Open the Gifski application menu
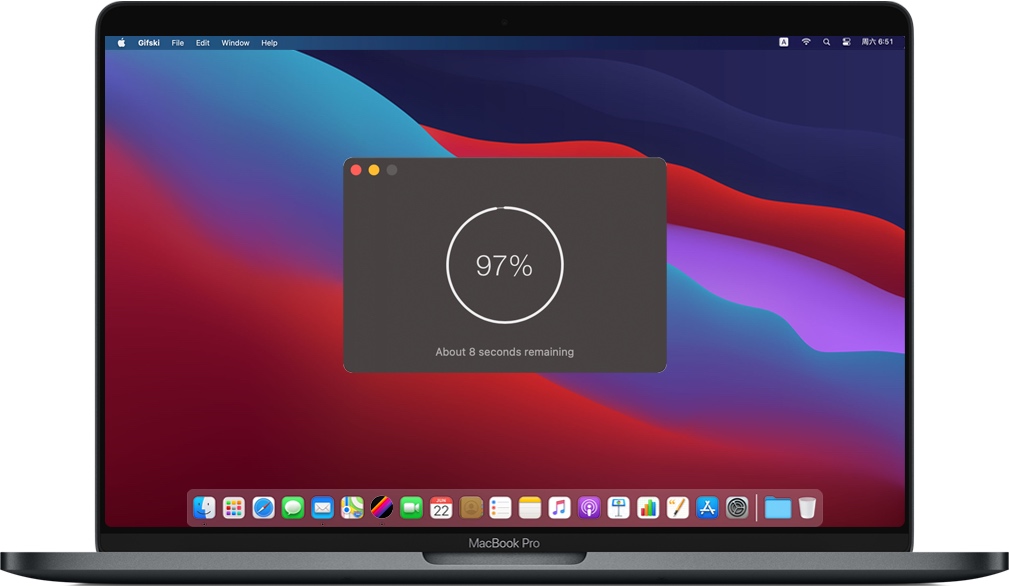Image resolution: width=1009 pixels, height=586 pixels. click(x=149, y=43)
